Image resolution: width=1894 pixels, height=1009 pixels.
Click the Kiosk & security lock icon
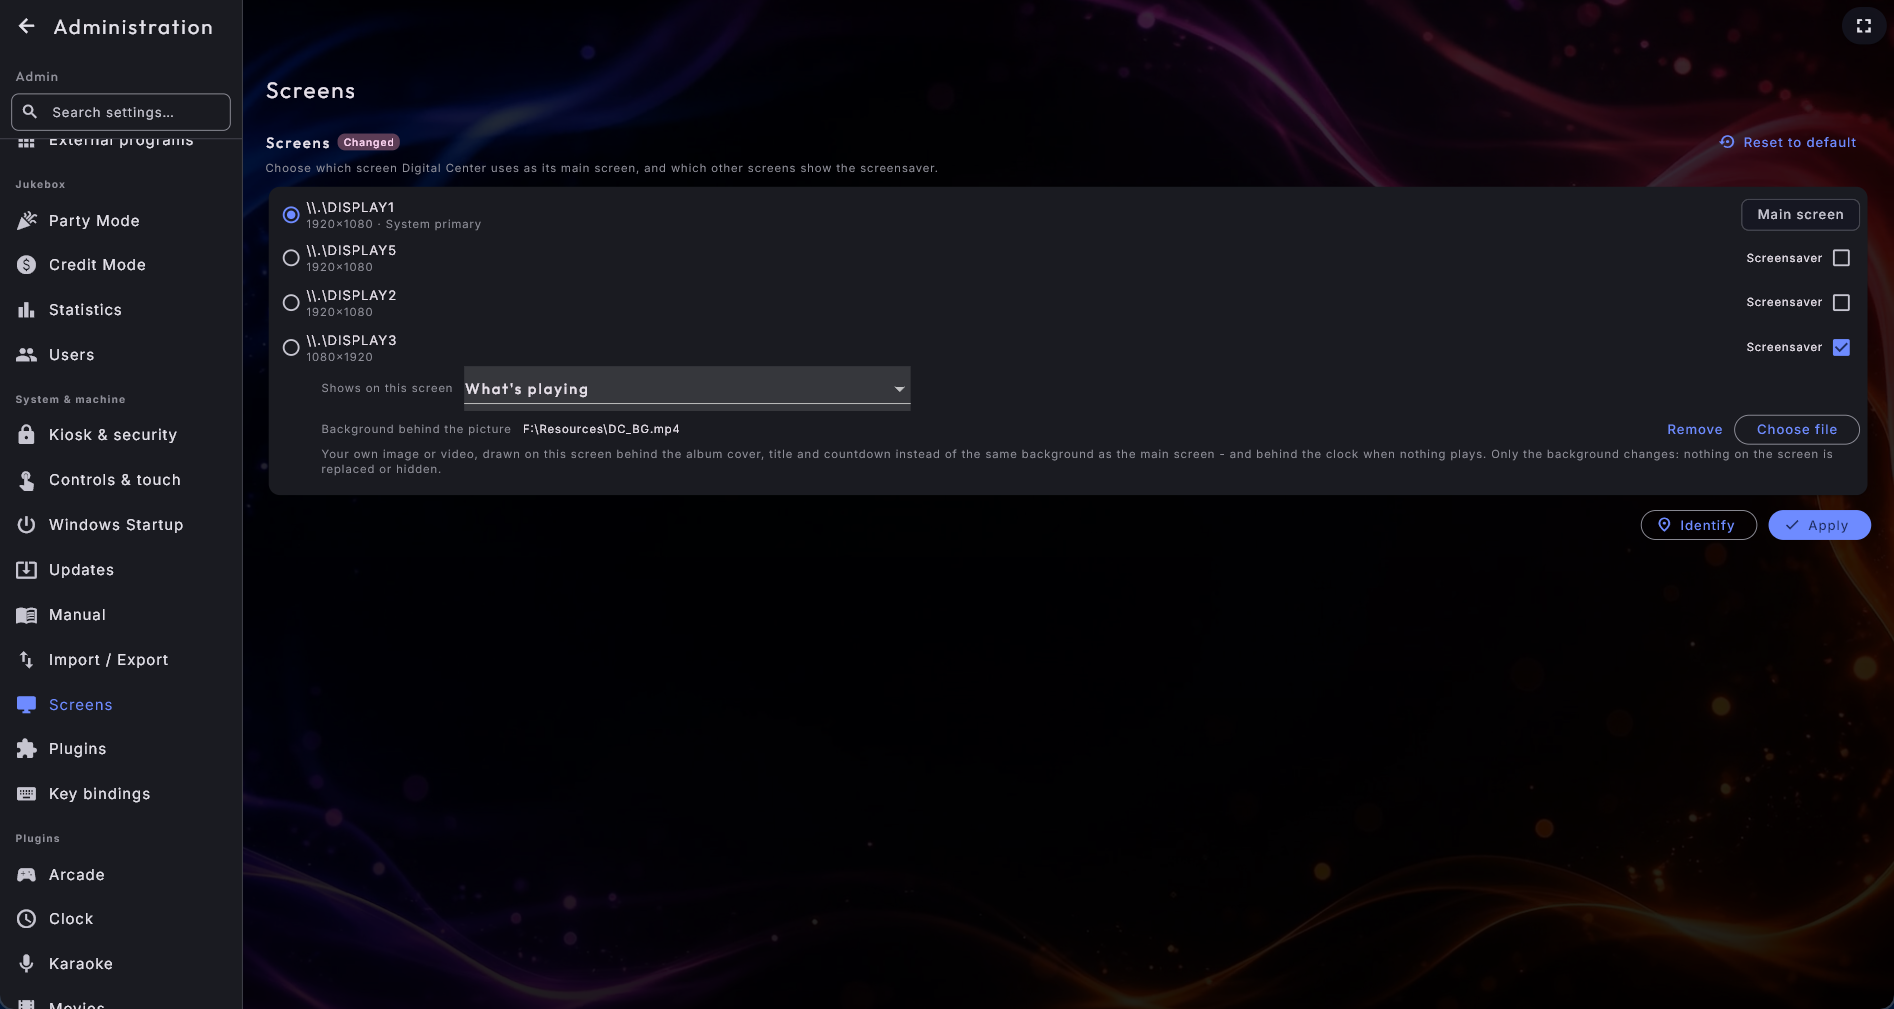(27, 435)
